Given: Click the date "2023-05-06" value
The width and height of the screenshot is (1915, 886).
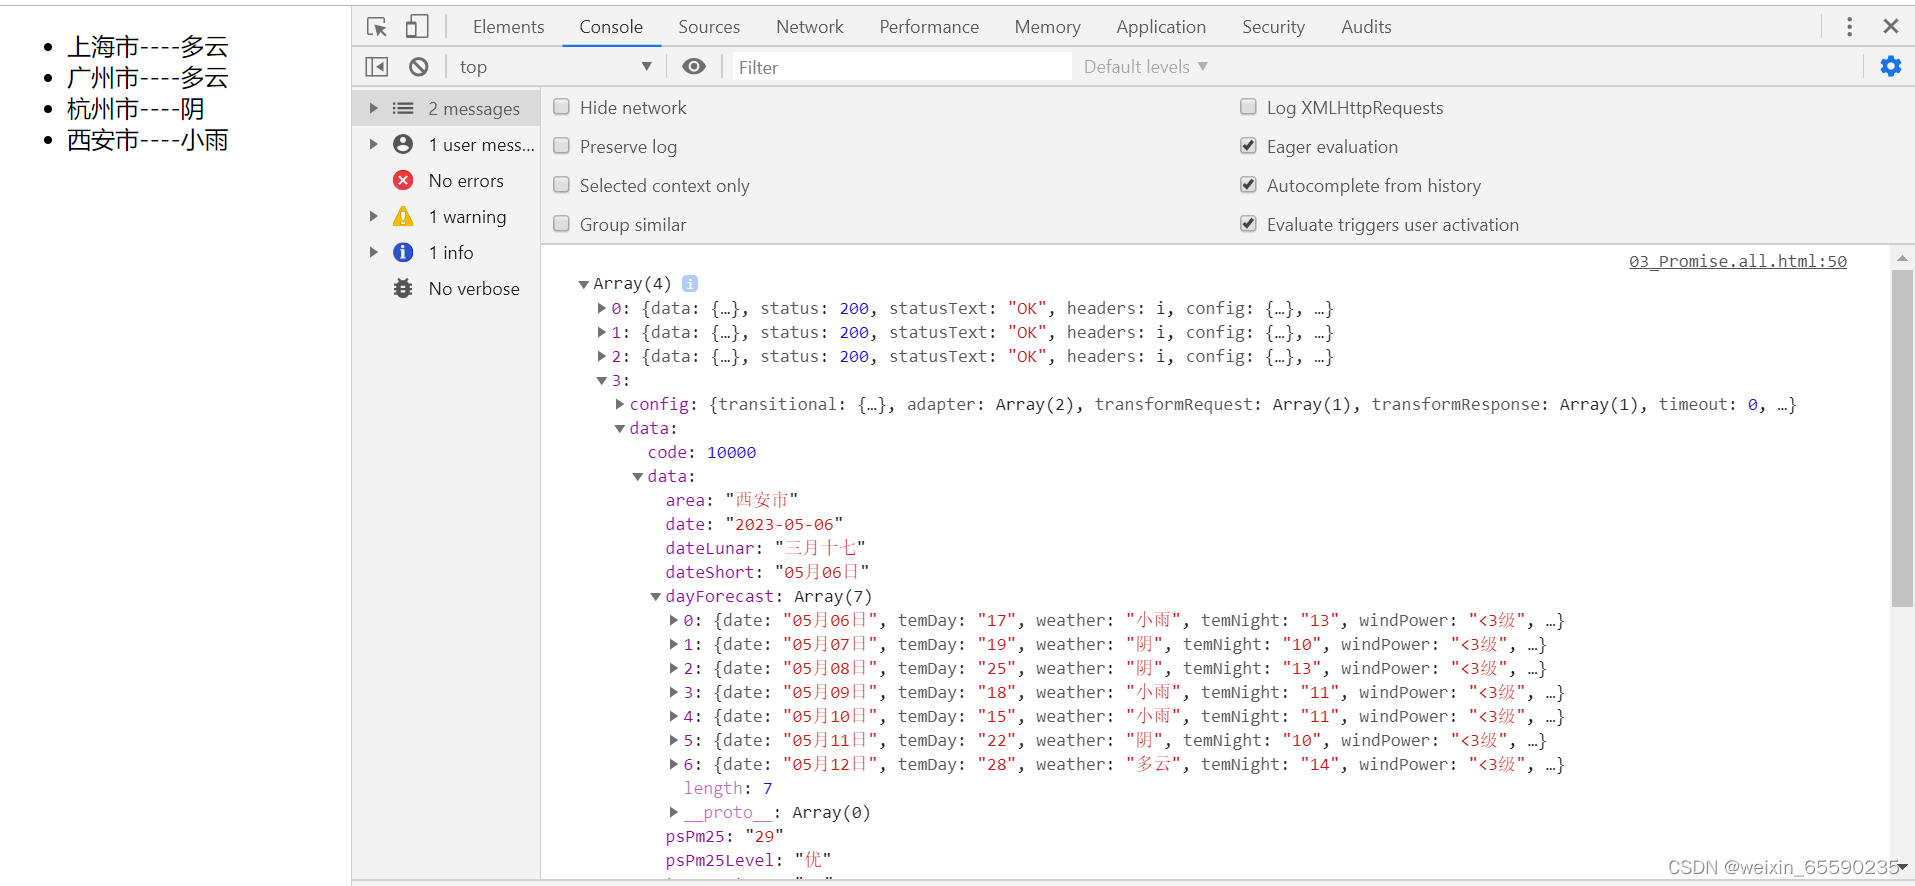Looking at the screenshot, I should [784, 524].
